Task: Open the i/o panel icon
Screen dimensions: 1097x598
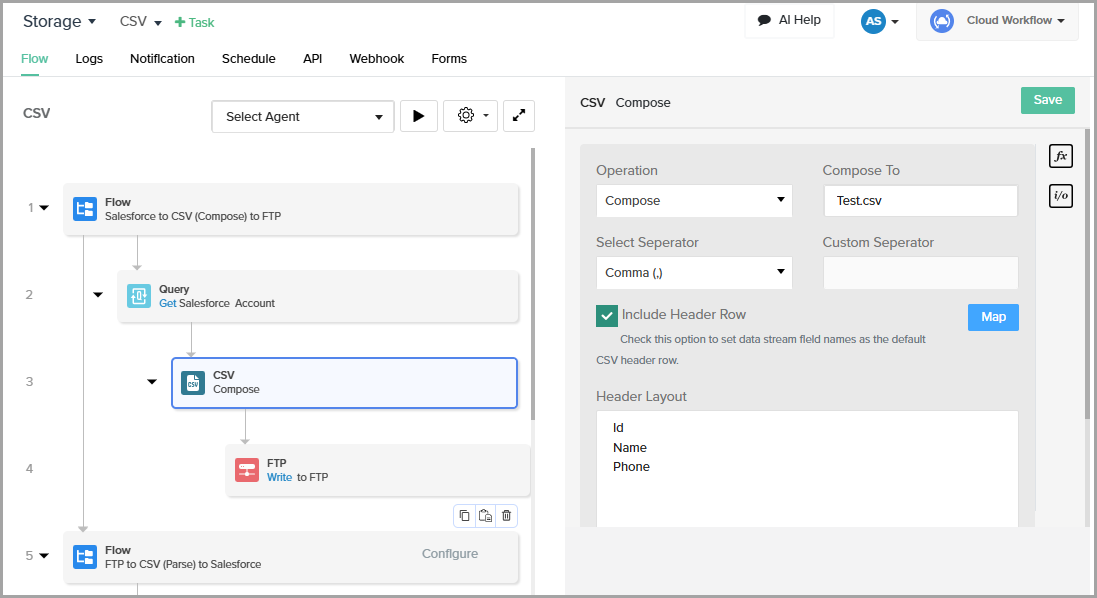Action: (1060, 196)
